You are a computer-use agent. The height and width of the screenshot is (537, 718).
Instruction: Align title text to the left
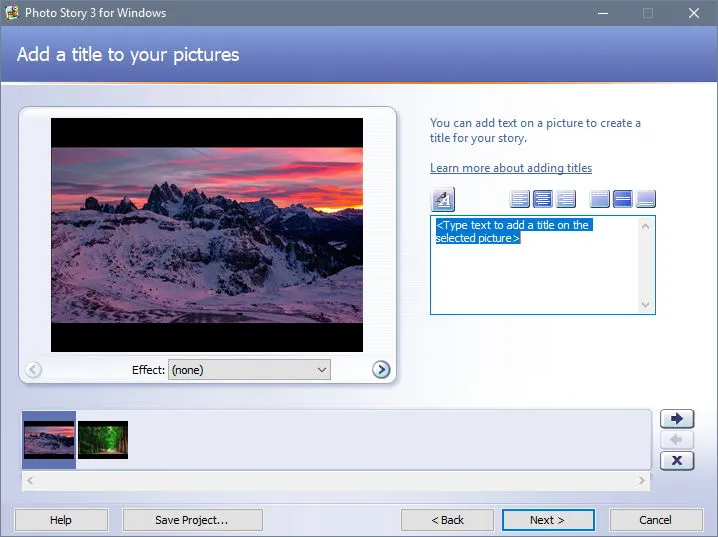[x=519, y=199]
